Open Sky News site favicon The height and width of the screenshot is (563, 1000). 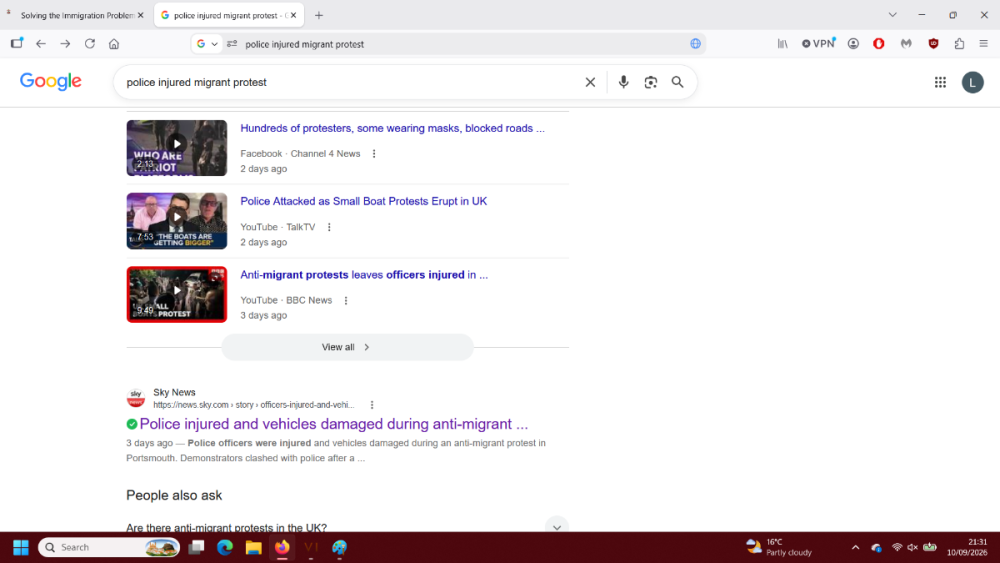pyautogui.click(x=136, y=398)
